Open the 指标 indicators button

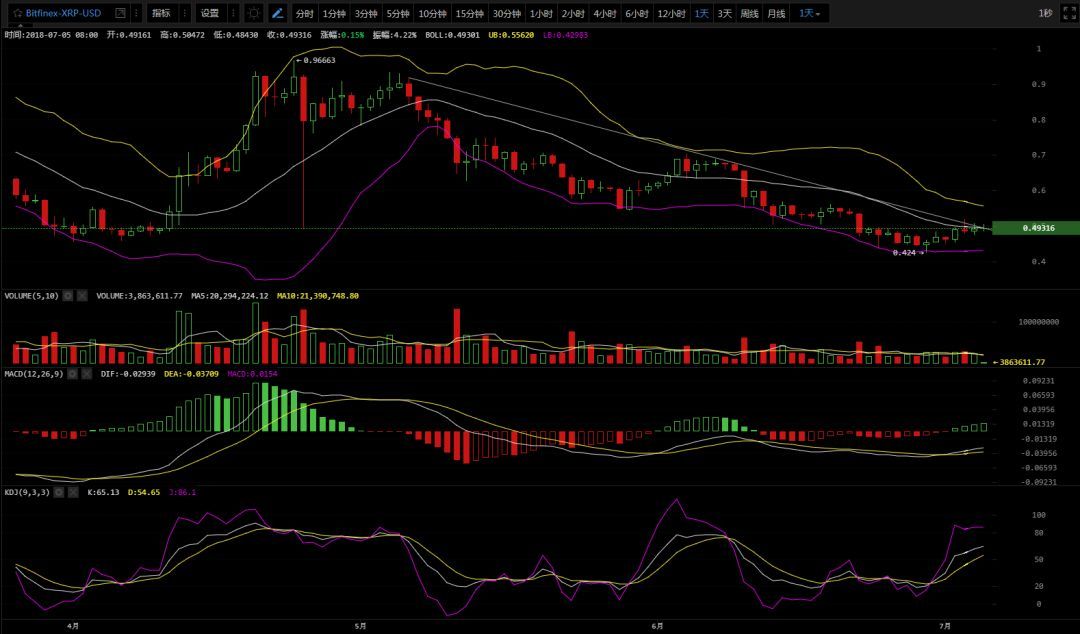coord(161,13)
